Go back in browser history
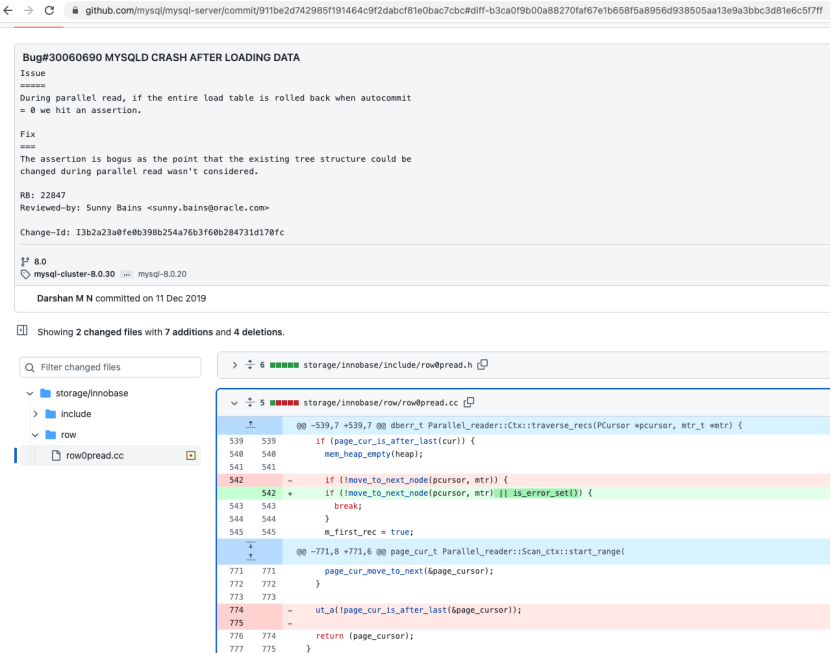The height and width of the screenshot is (653, 831). 9,10
